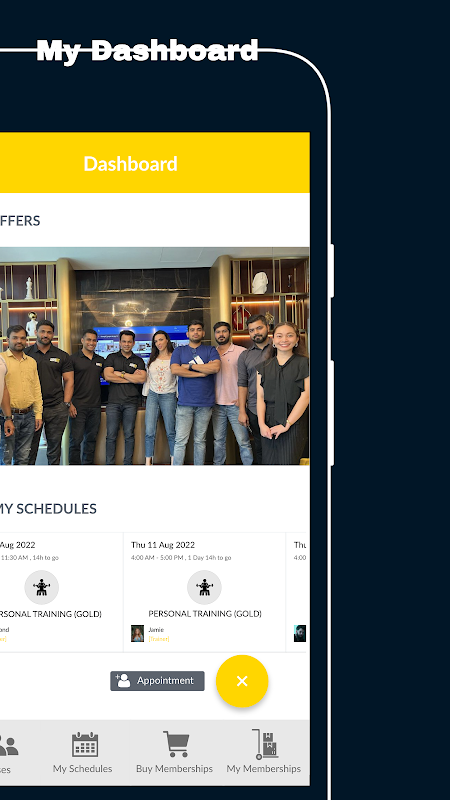
Task: Click the MY SCHEDULES section heading
Action: coord(48,509)
